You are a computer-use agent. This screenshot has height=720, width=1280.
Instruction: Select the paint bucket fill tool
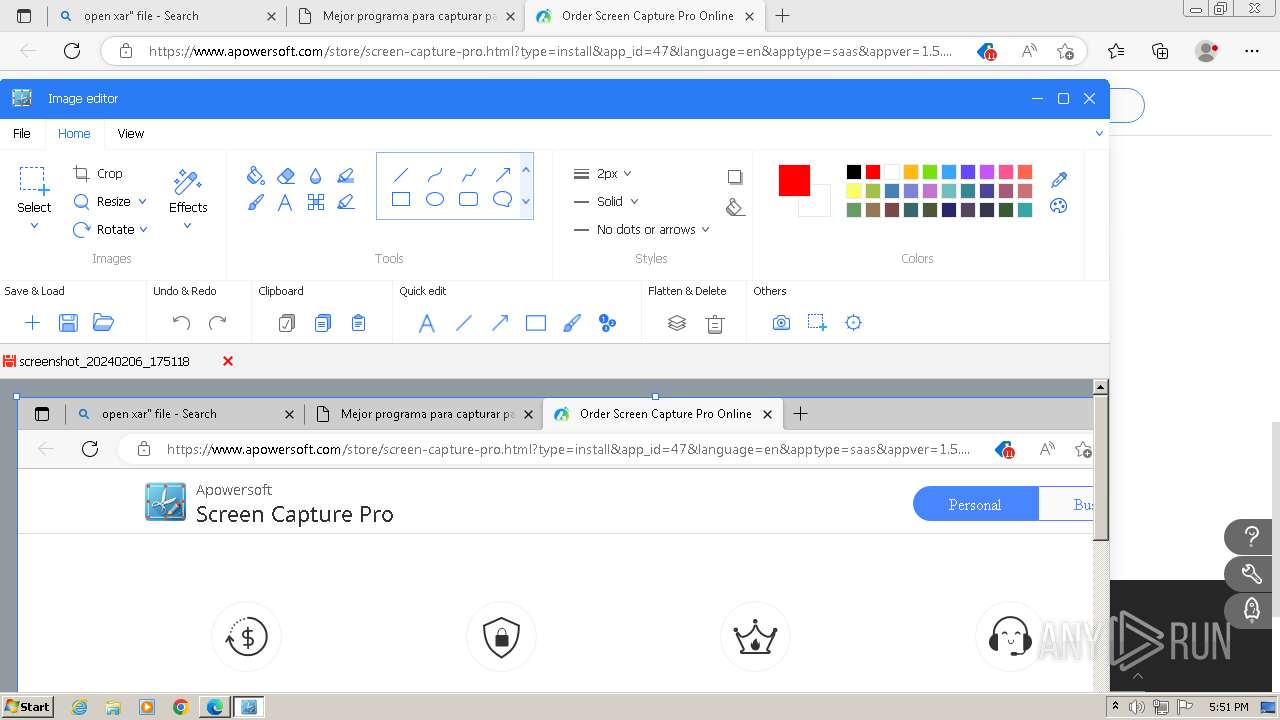click(255, 175)
